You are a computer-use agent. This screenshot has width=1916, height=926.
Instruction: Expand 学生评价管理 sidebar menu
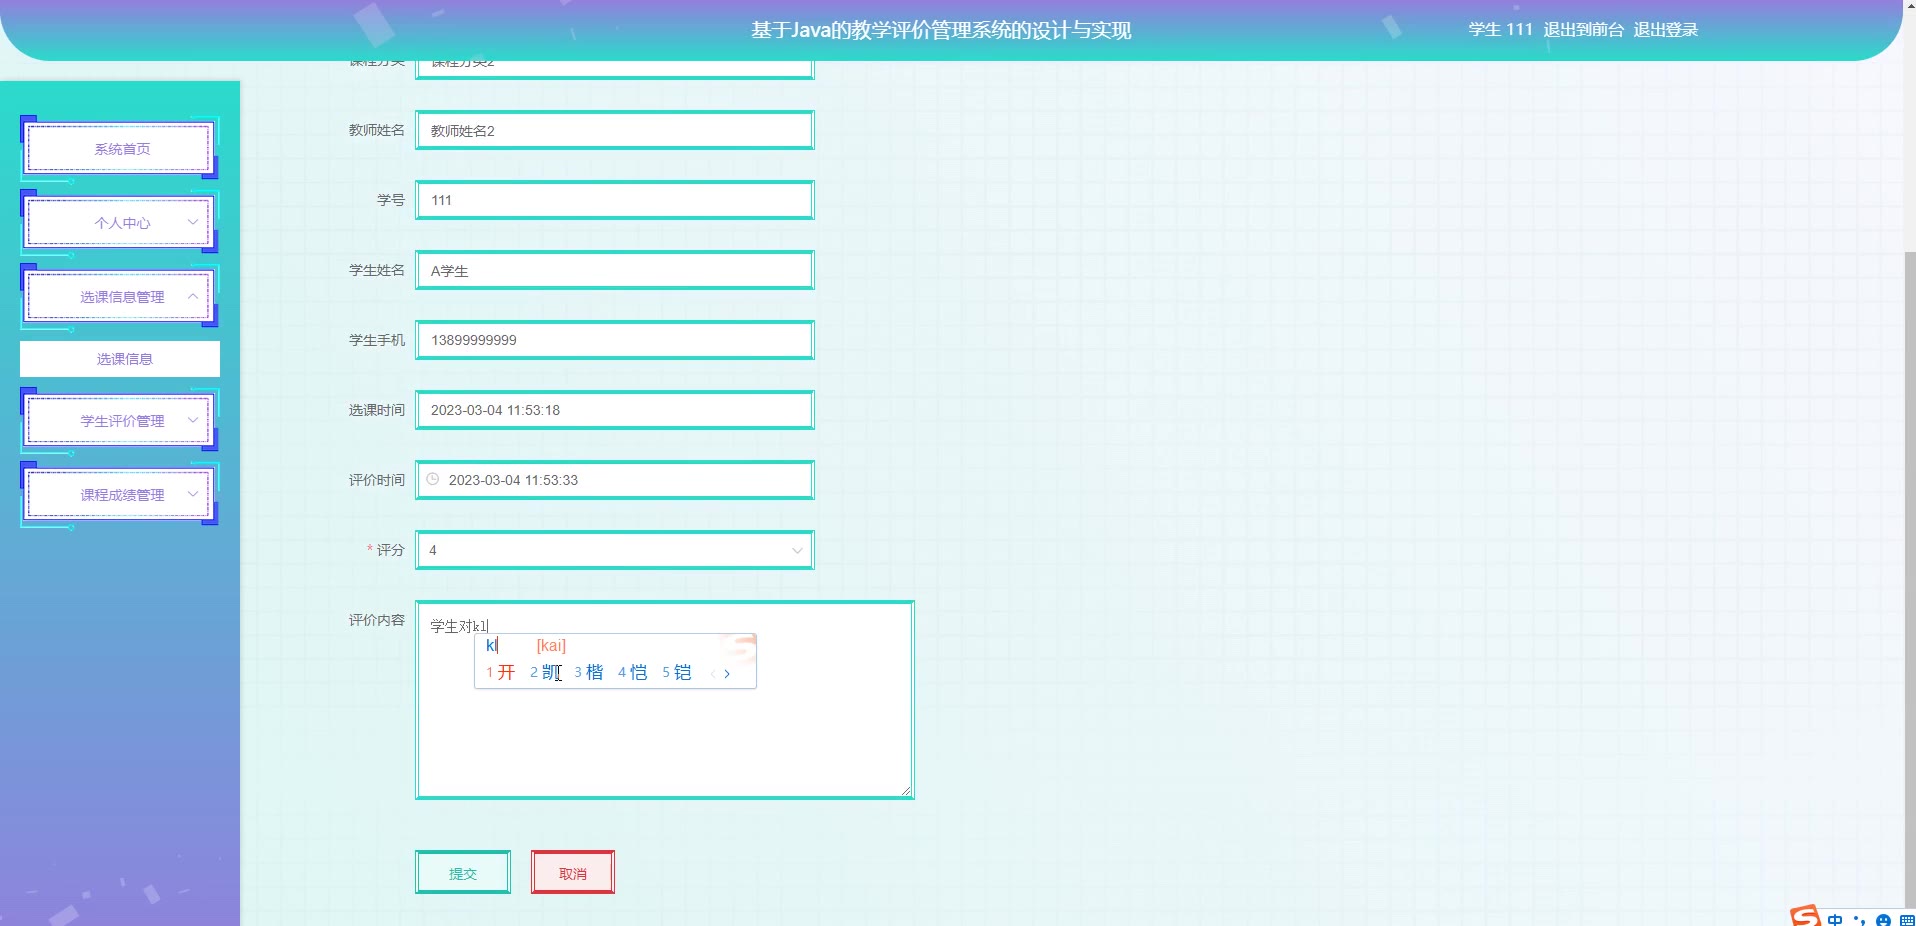pyautogui.click(x=120, y=420)
